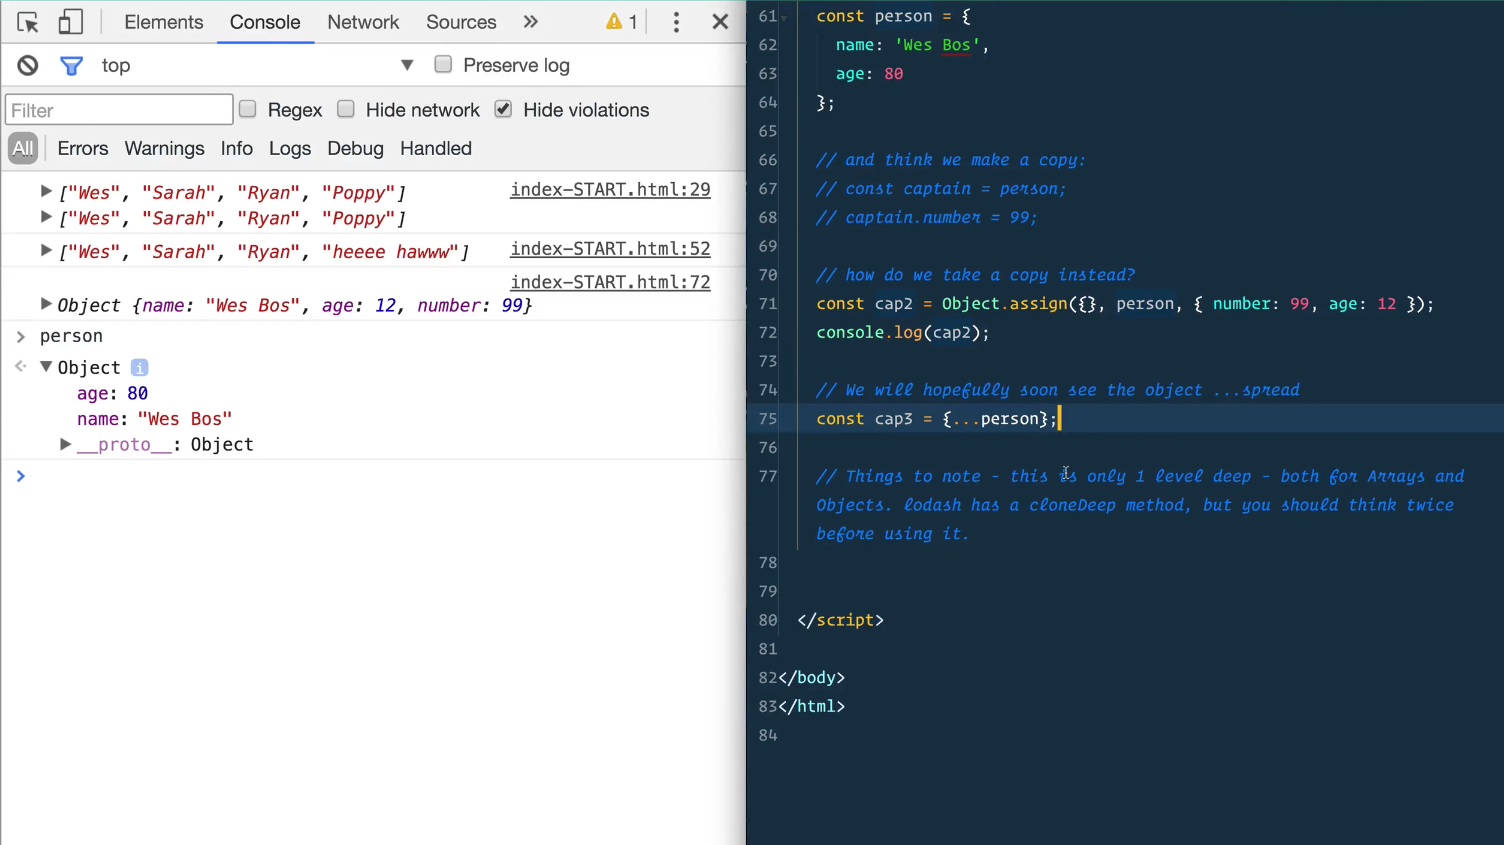Screen dimensions: 1504x845
Task: Filter console by Errors
Action: point(83,148)
